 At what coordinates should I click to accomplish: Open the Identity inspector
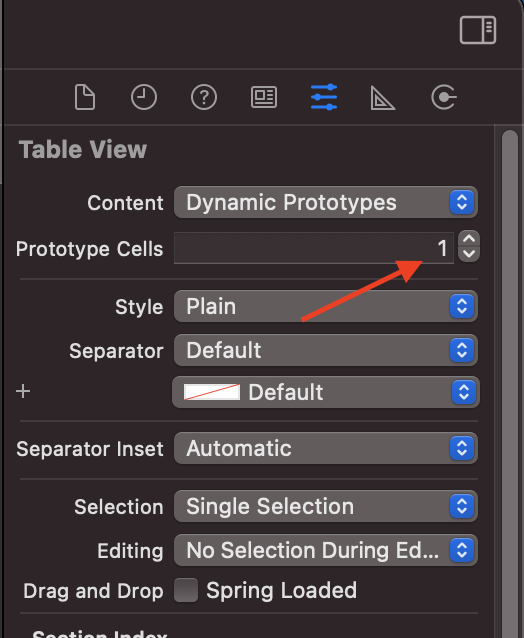[264, 97]
